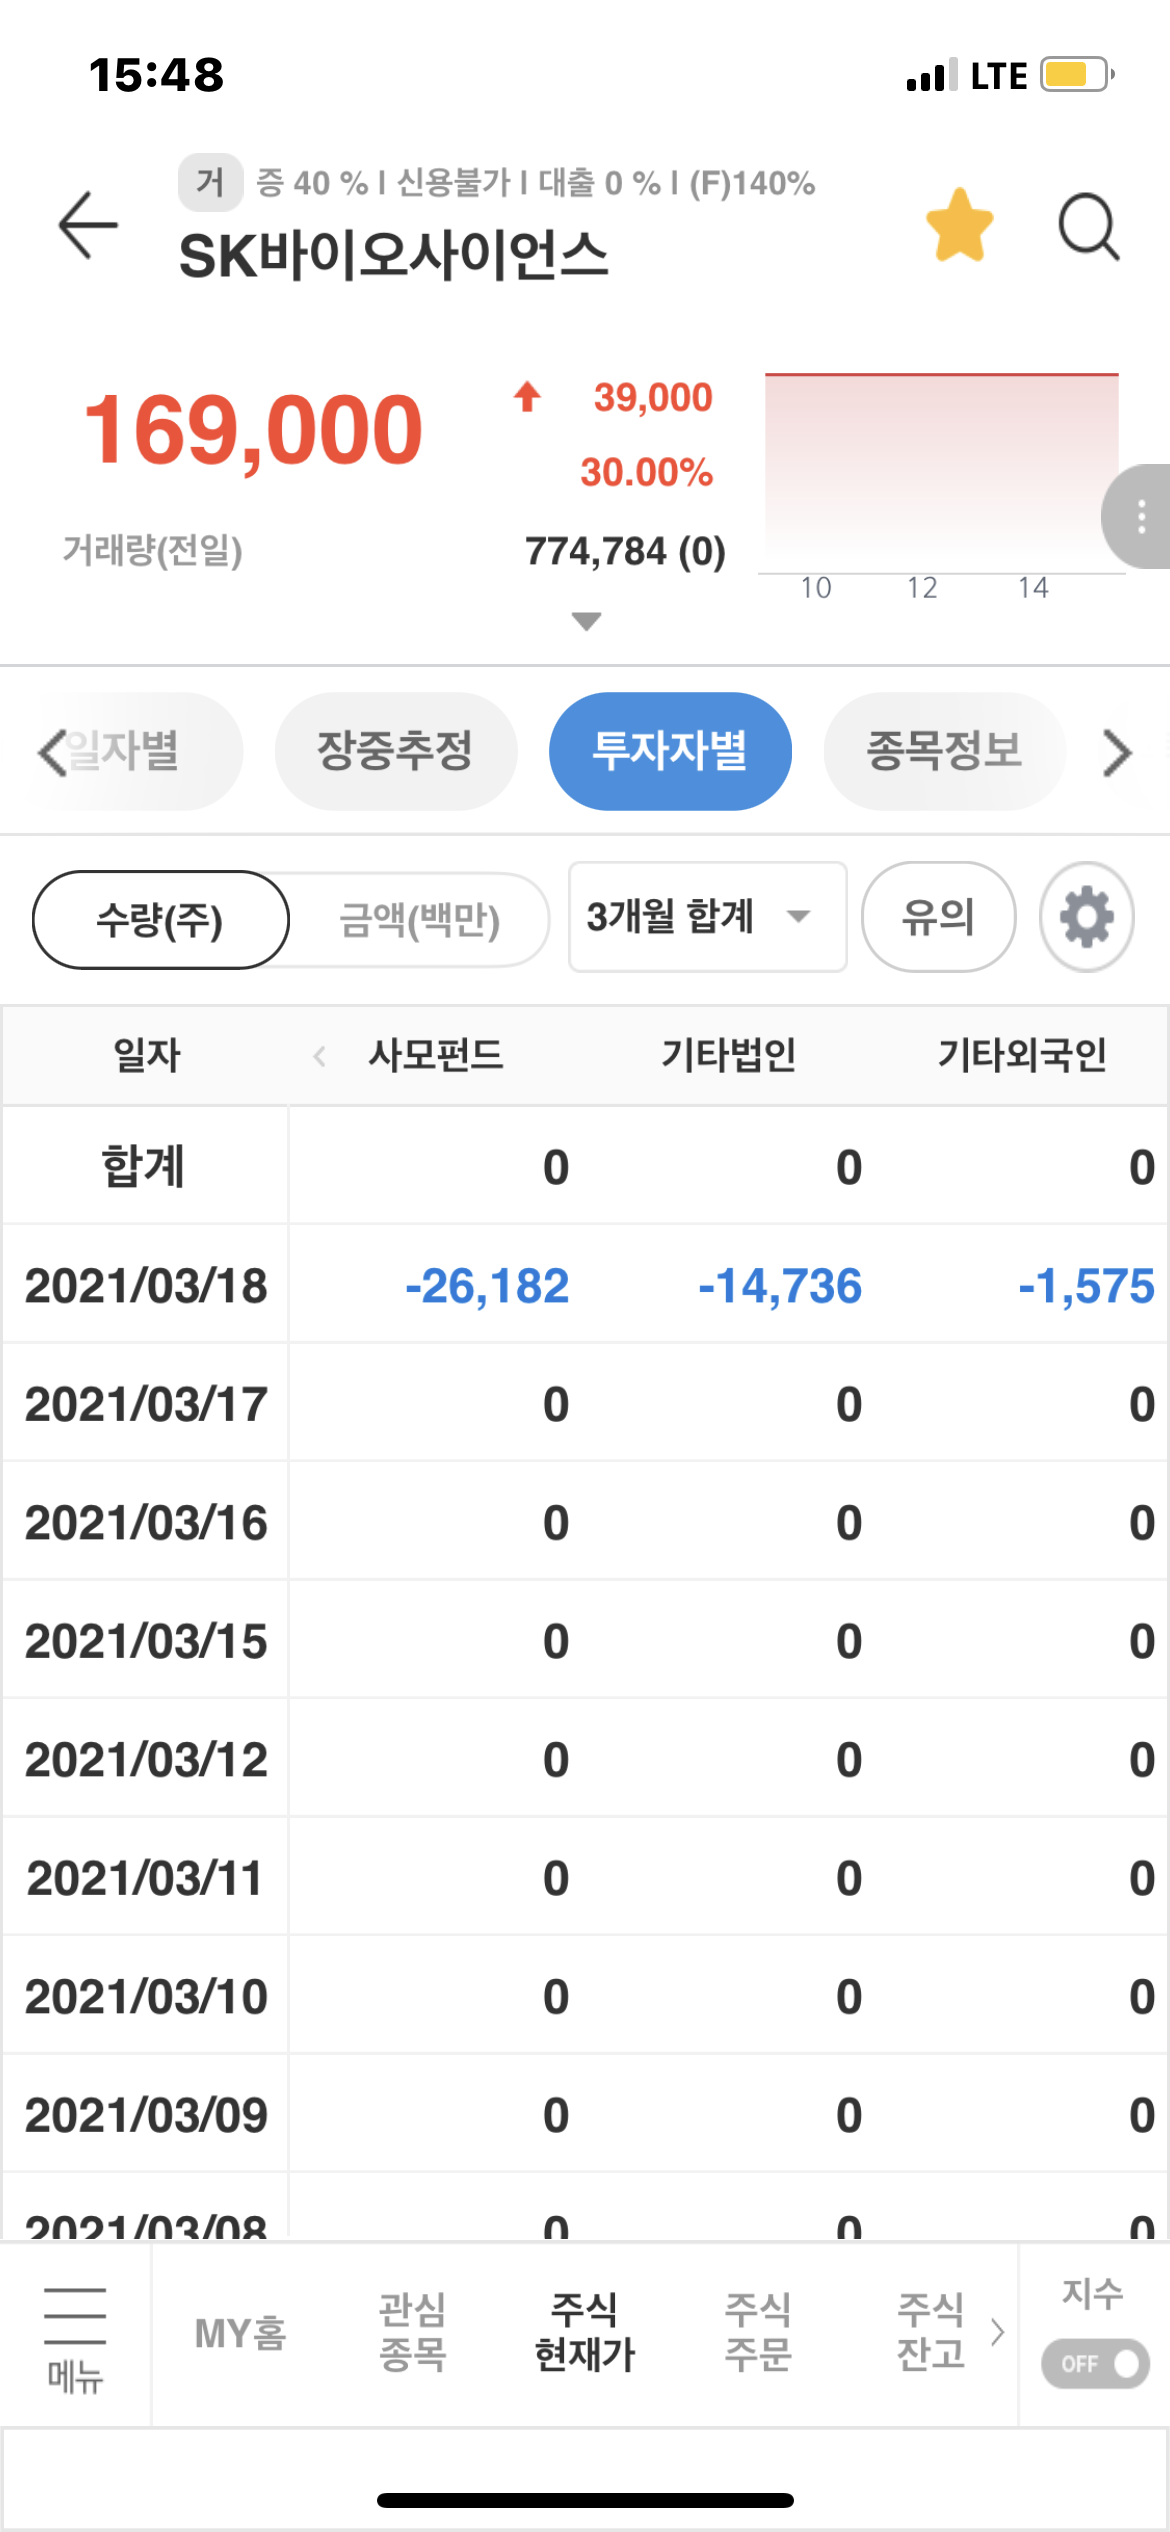The width and height of the screenshot is (1170, 2532).
Task: Tap the 거래량(전일) label
Action: coord(153,550)
